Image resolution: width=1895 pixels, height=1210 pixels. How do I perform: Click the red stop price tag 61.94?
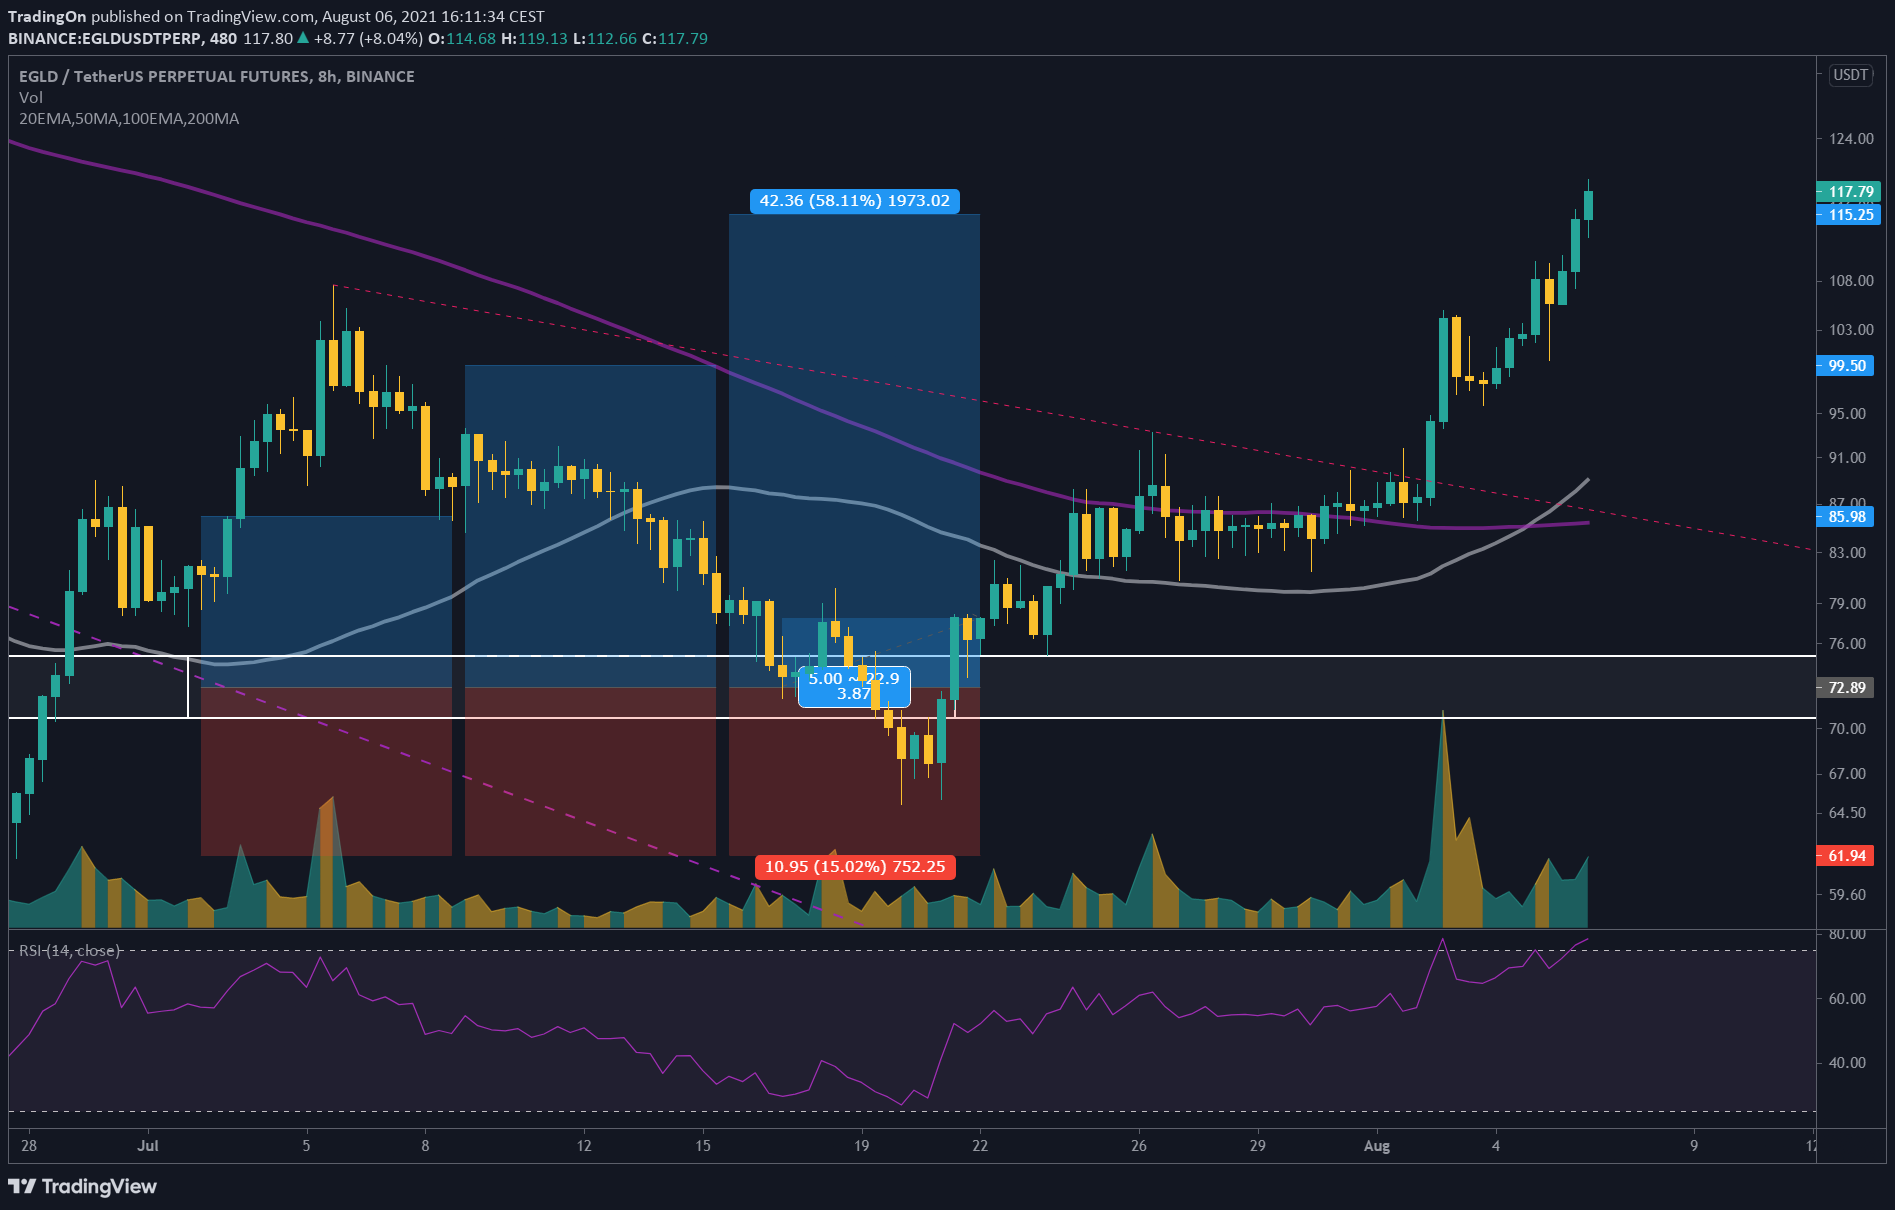(1845, 856)
